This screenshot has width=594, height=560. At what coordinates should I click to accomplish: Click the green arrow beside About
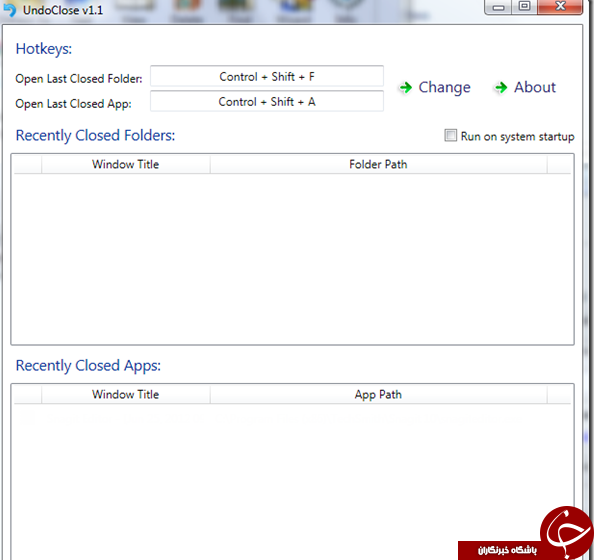pyautogui.click(x=501, y=88)
